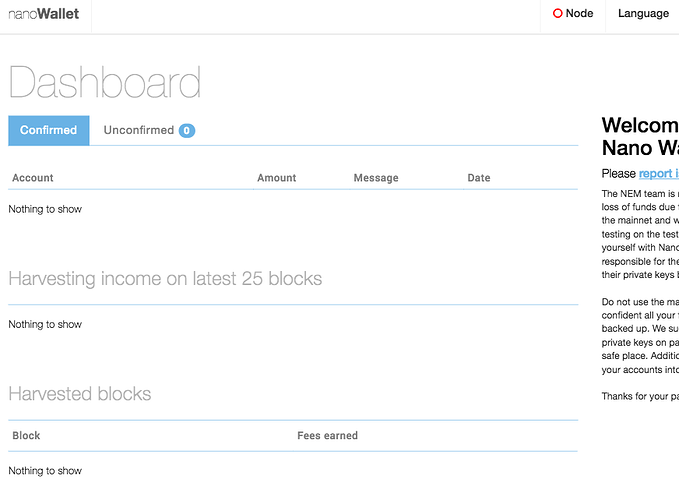Click Nothing to show under Confirmed transactions
The image size is (679, 500).
(x=45, y=210)
